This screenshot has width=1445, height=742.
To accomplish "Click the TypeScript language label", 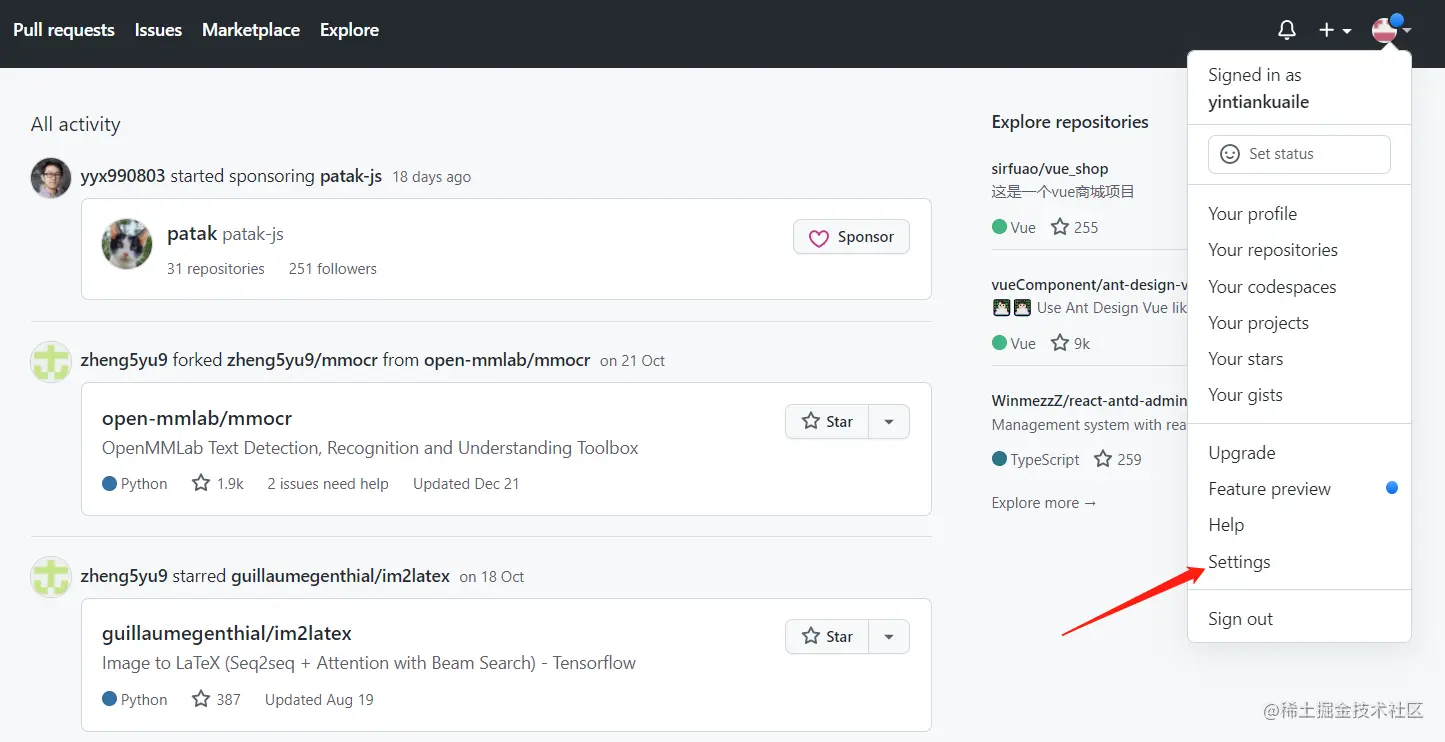I will coord(1045,460).
